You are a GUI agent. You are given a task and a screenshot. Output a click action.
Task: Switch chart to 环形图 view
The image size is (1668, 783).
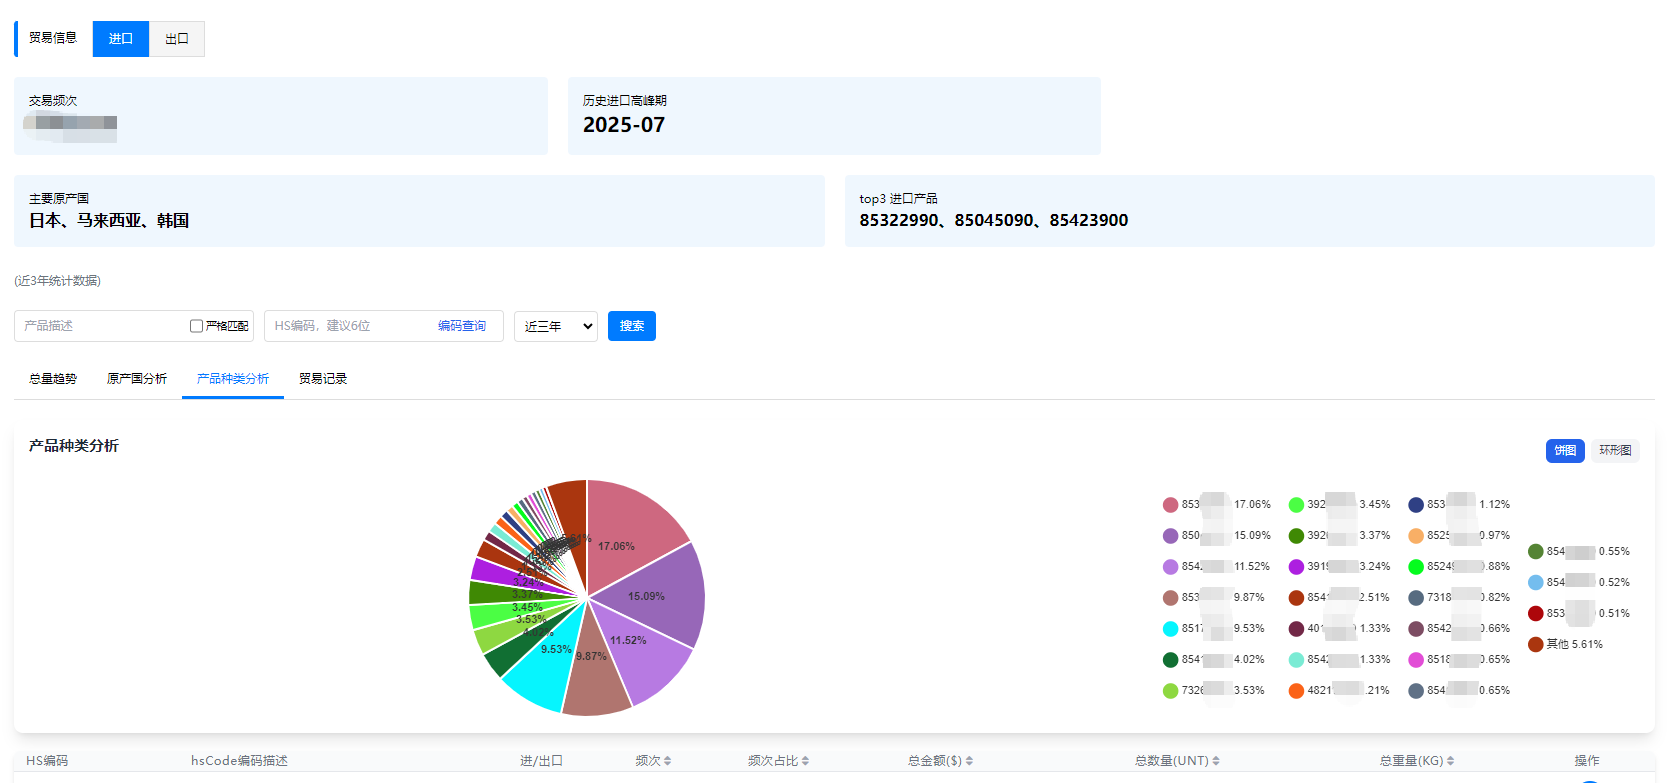click(1615, 451)
